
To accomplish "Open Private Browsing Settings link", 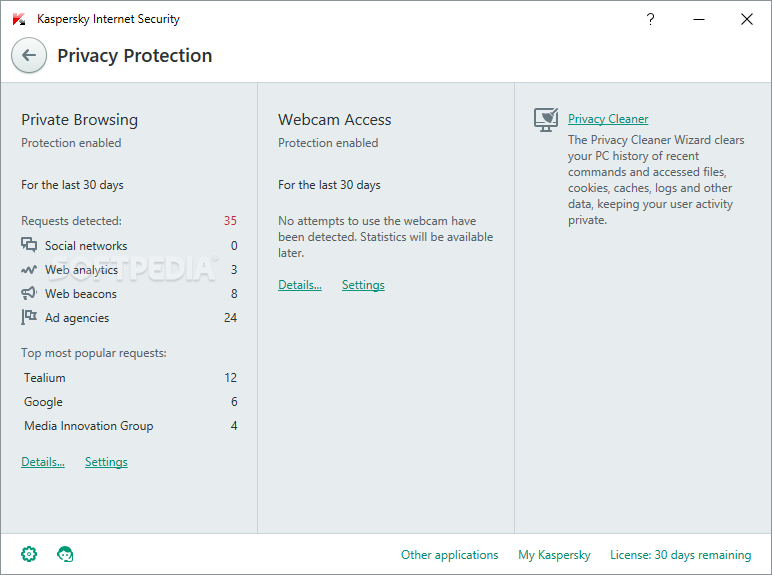I will [x=106, y=462].
